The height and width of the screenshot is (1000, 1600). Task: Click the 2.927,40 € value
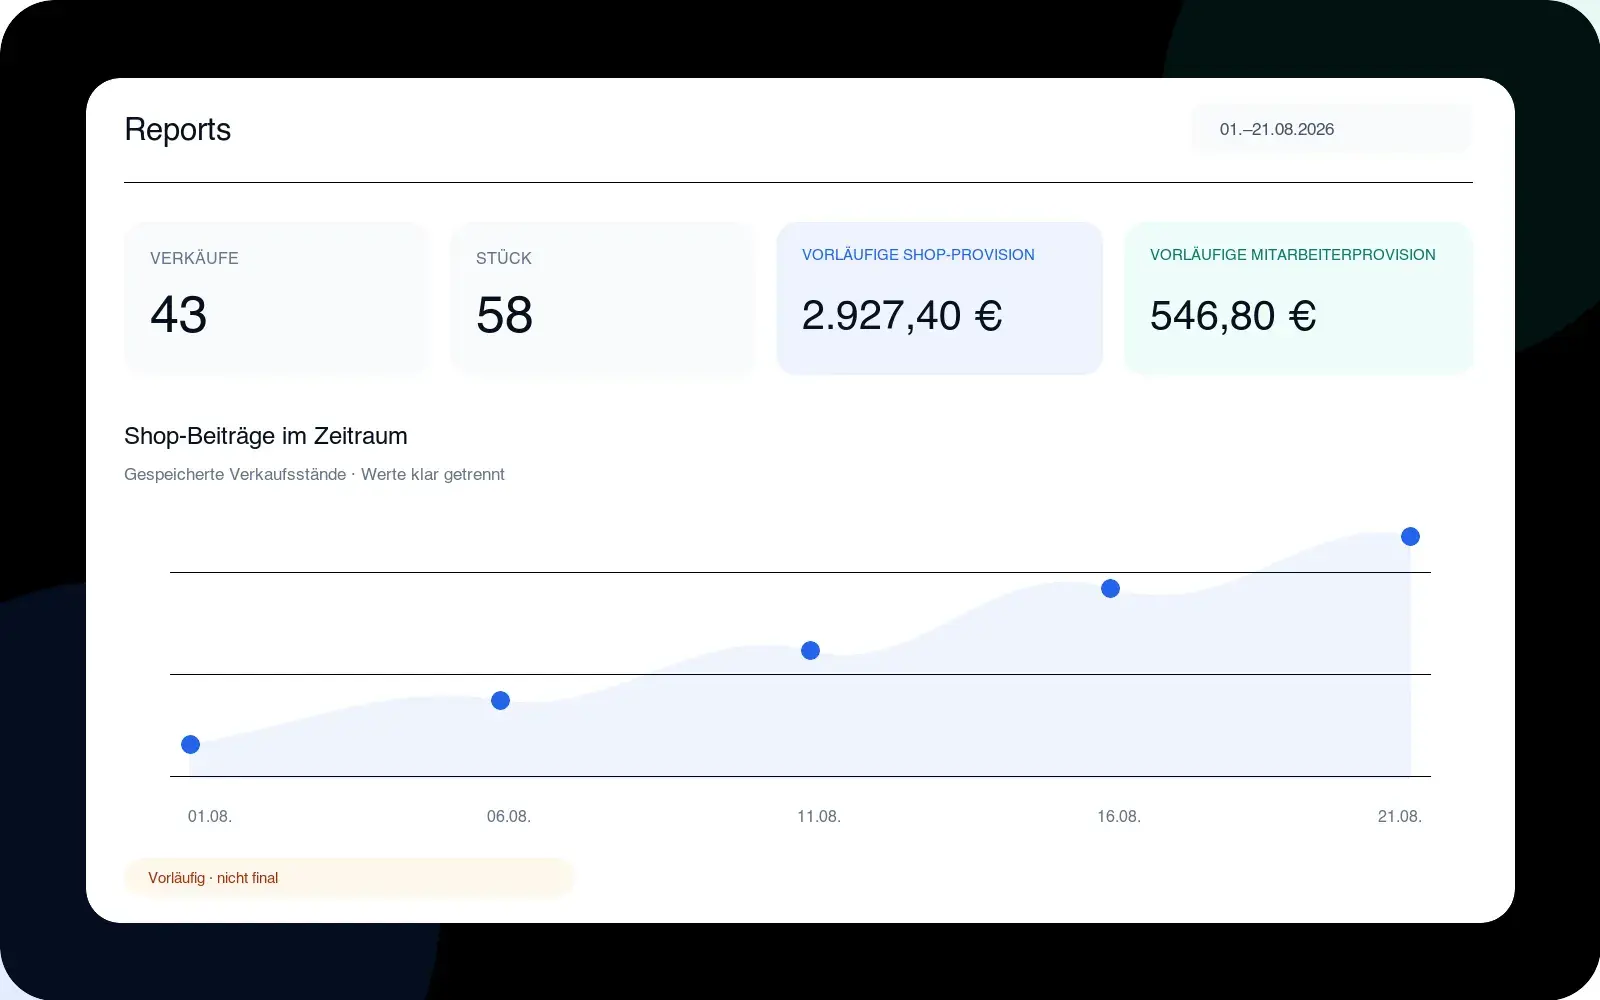point(902,316)
